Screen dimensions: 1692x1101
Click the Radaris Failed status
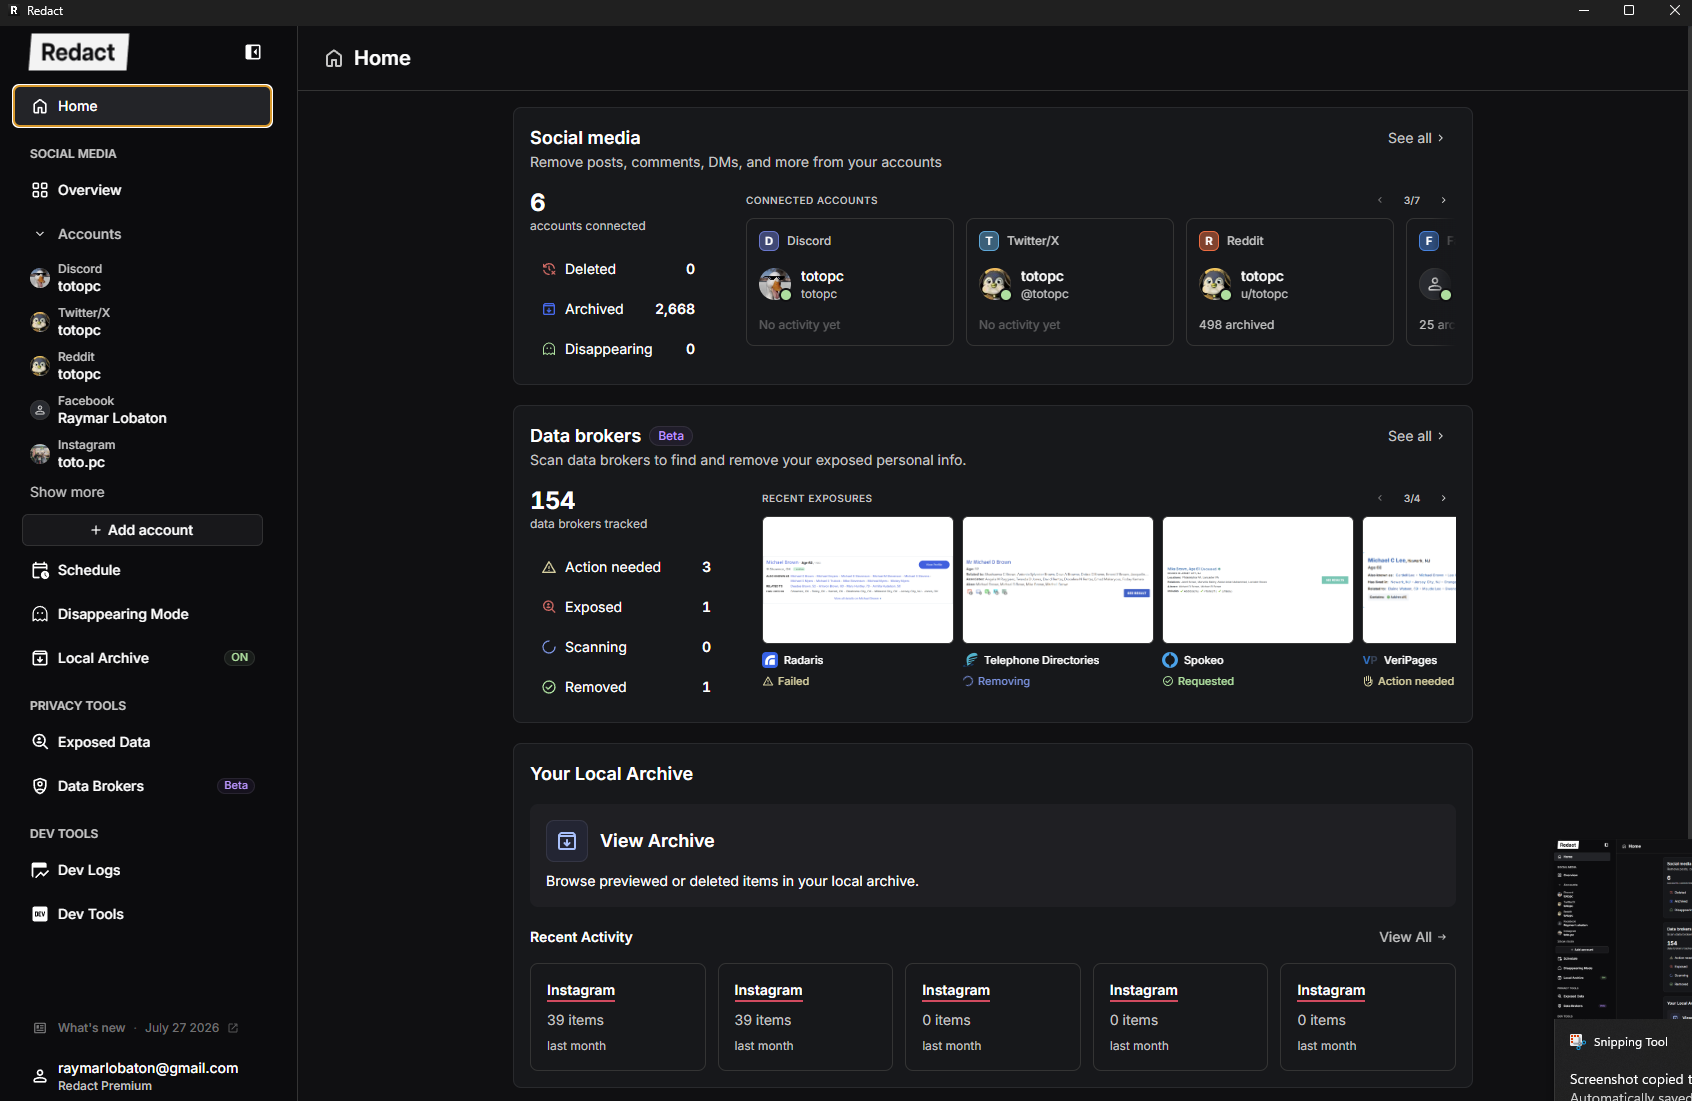(x=786, y=681)
